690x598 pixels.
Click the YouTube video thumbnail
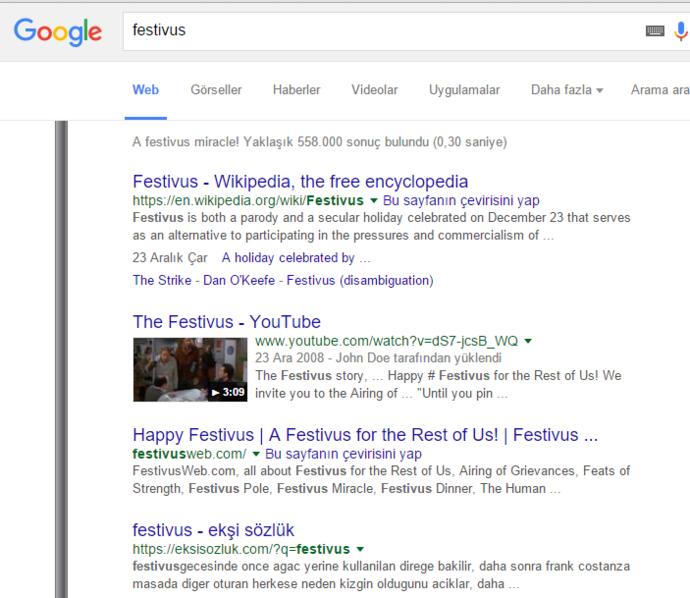point(190,370)
